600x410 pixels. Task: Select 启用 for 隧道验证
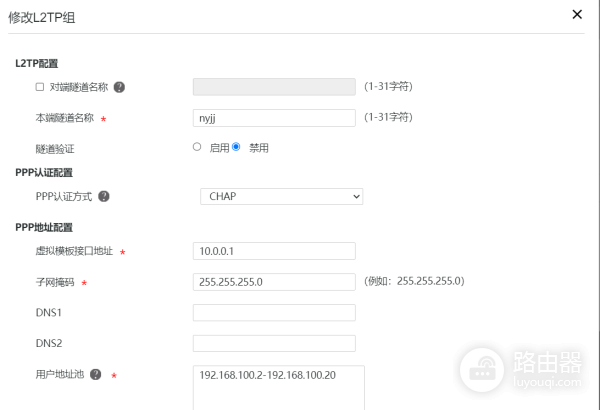tap(197, 147)
